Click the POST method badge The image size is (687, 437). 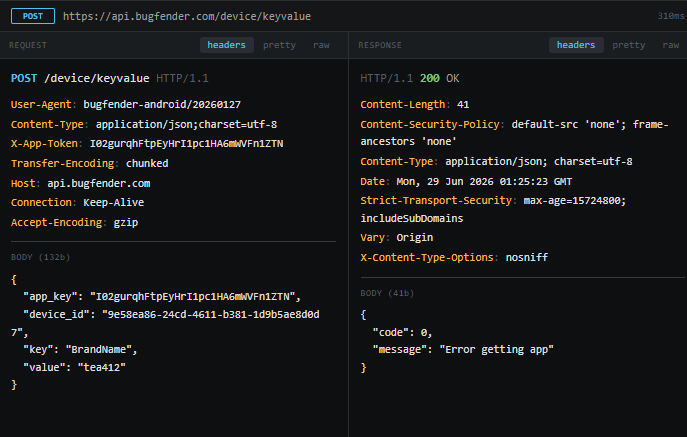pos(33,16)
